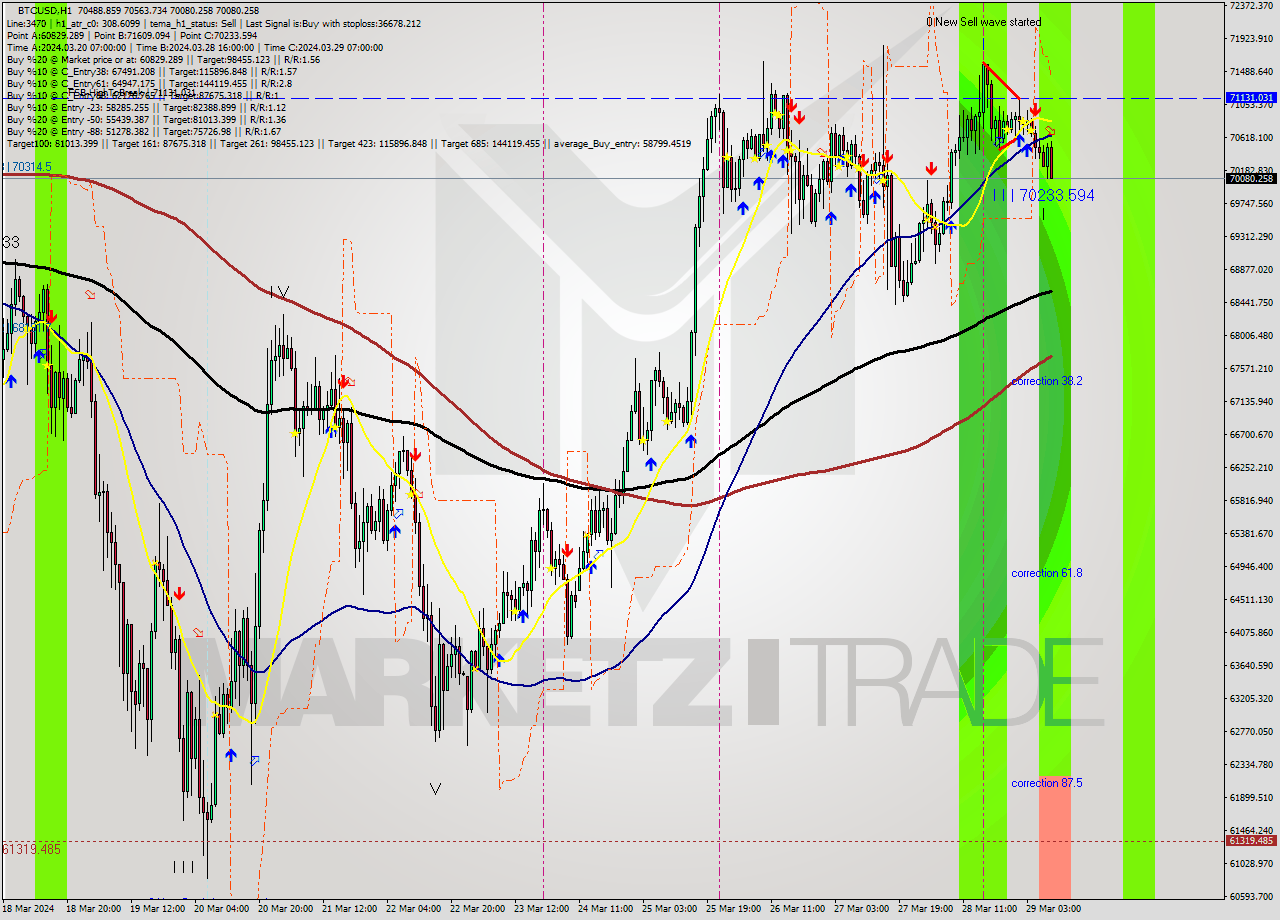
Task: Select the red '61319.485' label at chart left
Action: [32, 848]
